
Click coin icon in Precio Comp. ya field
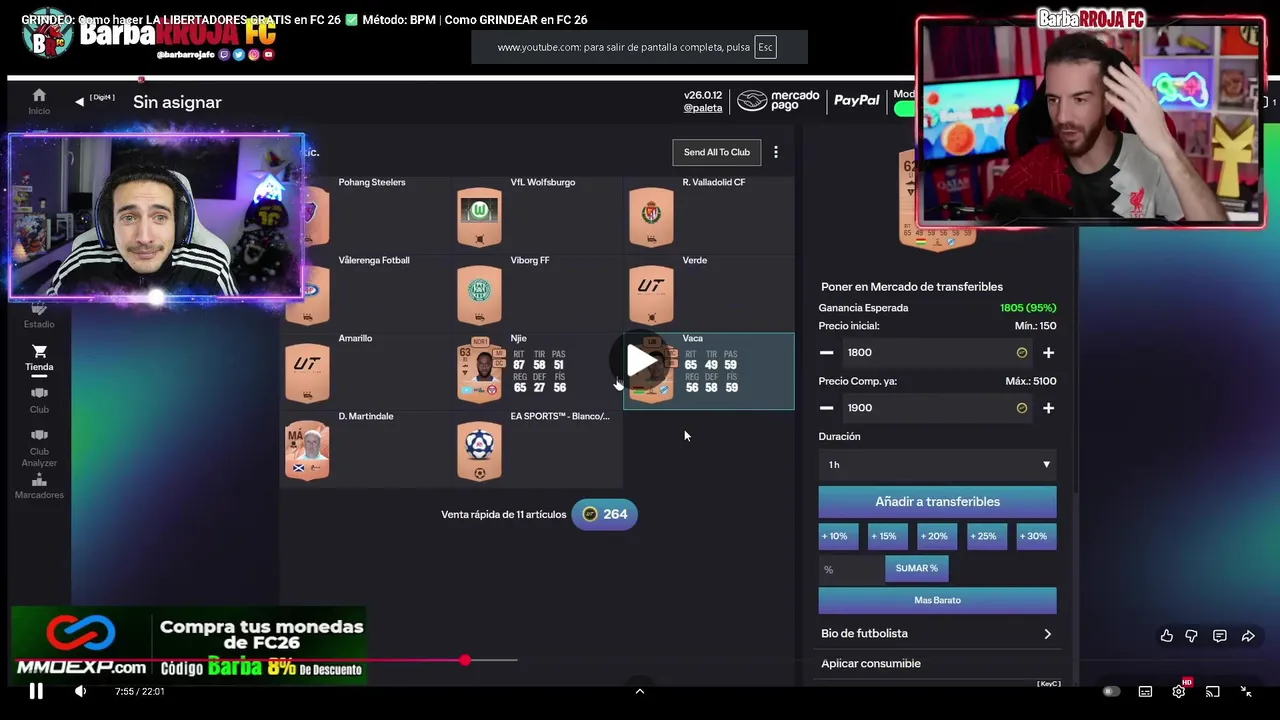(1021, 408)
